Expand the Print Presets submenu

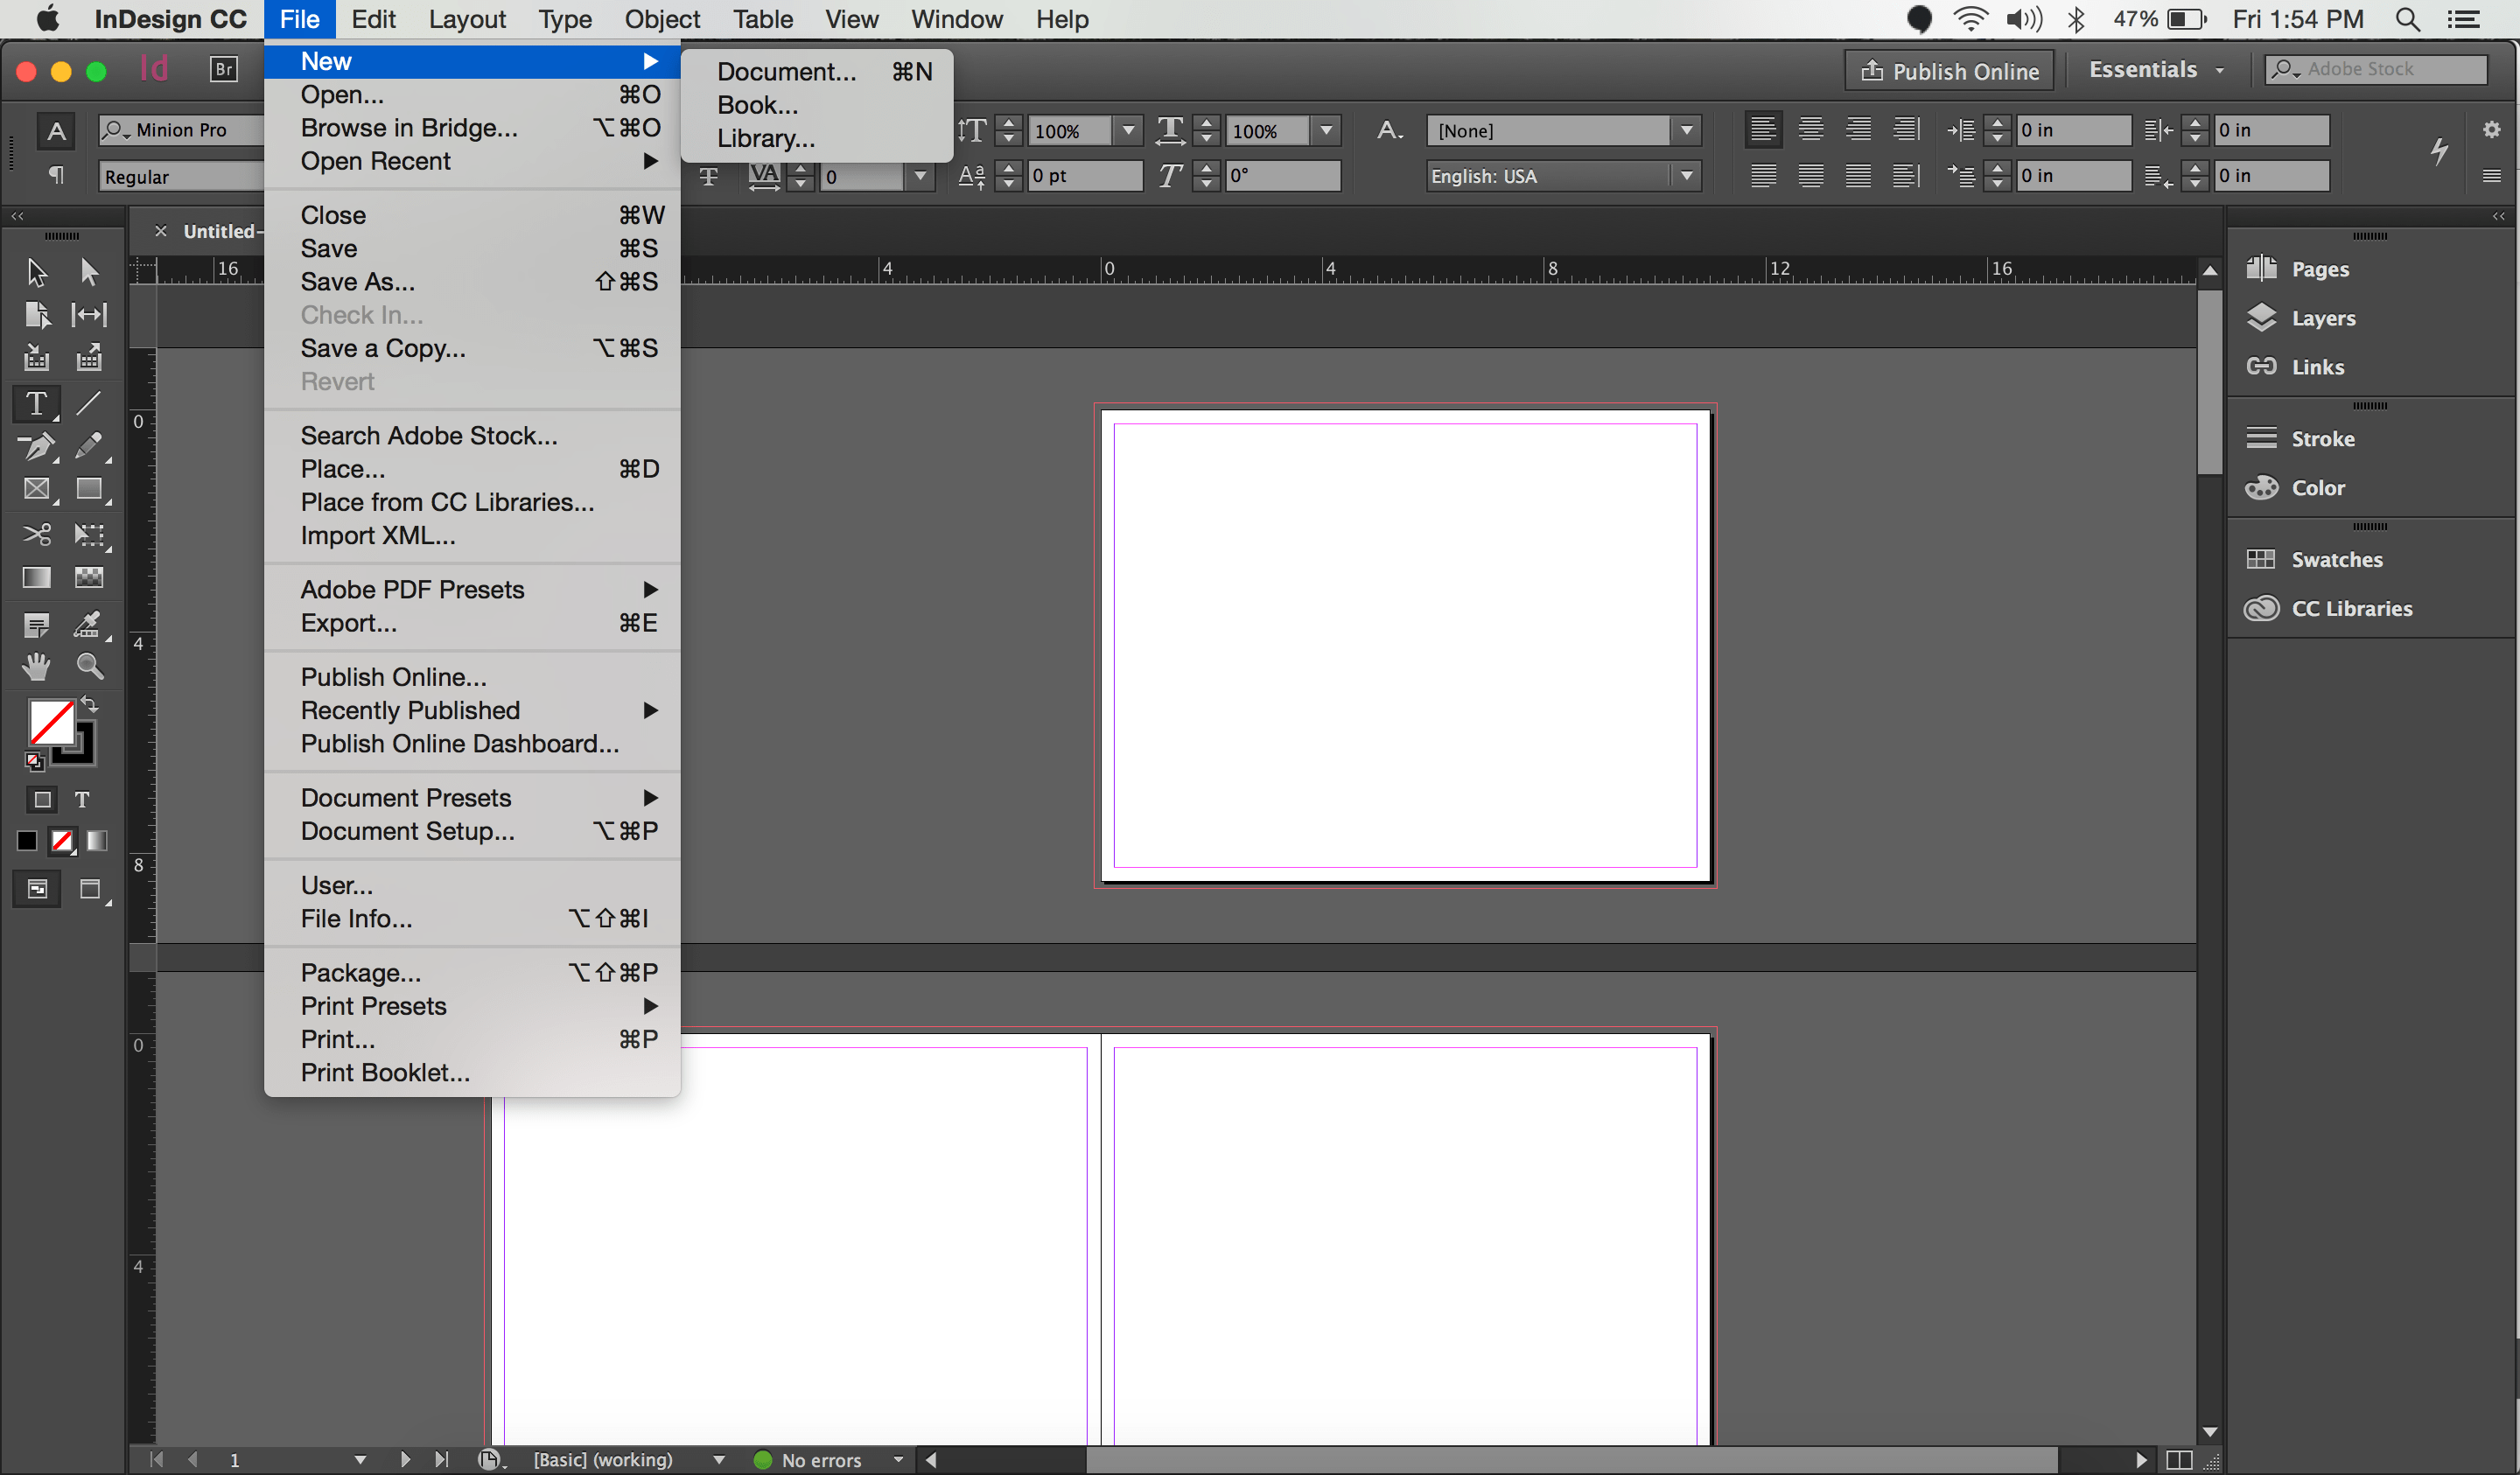click(x=474, y=1006)
